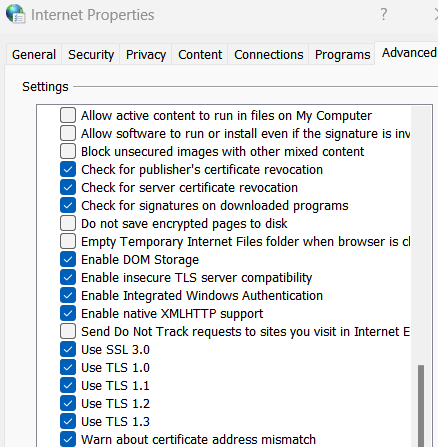The width and height of the screenshot is (438, 447).
Task: Toggle Enable Integrated Windows Authentication
Action: pyautogui.click(x=68, y=295)
